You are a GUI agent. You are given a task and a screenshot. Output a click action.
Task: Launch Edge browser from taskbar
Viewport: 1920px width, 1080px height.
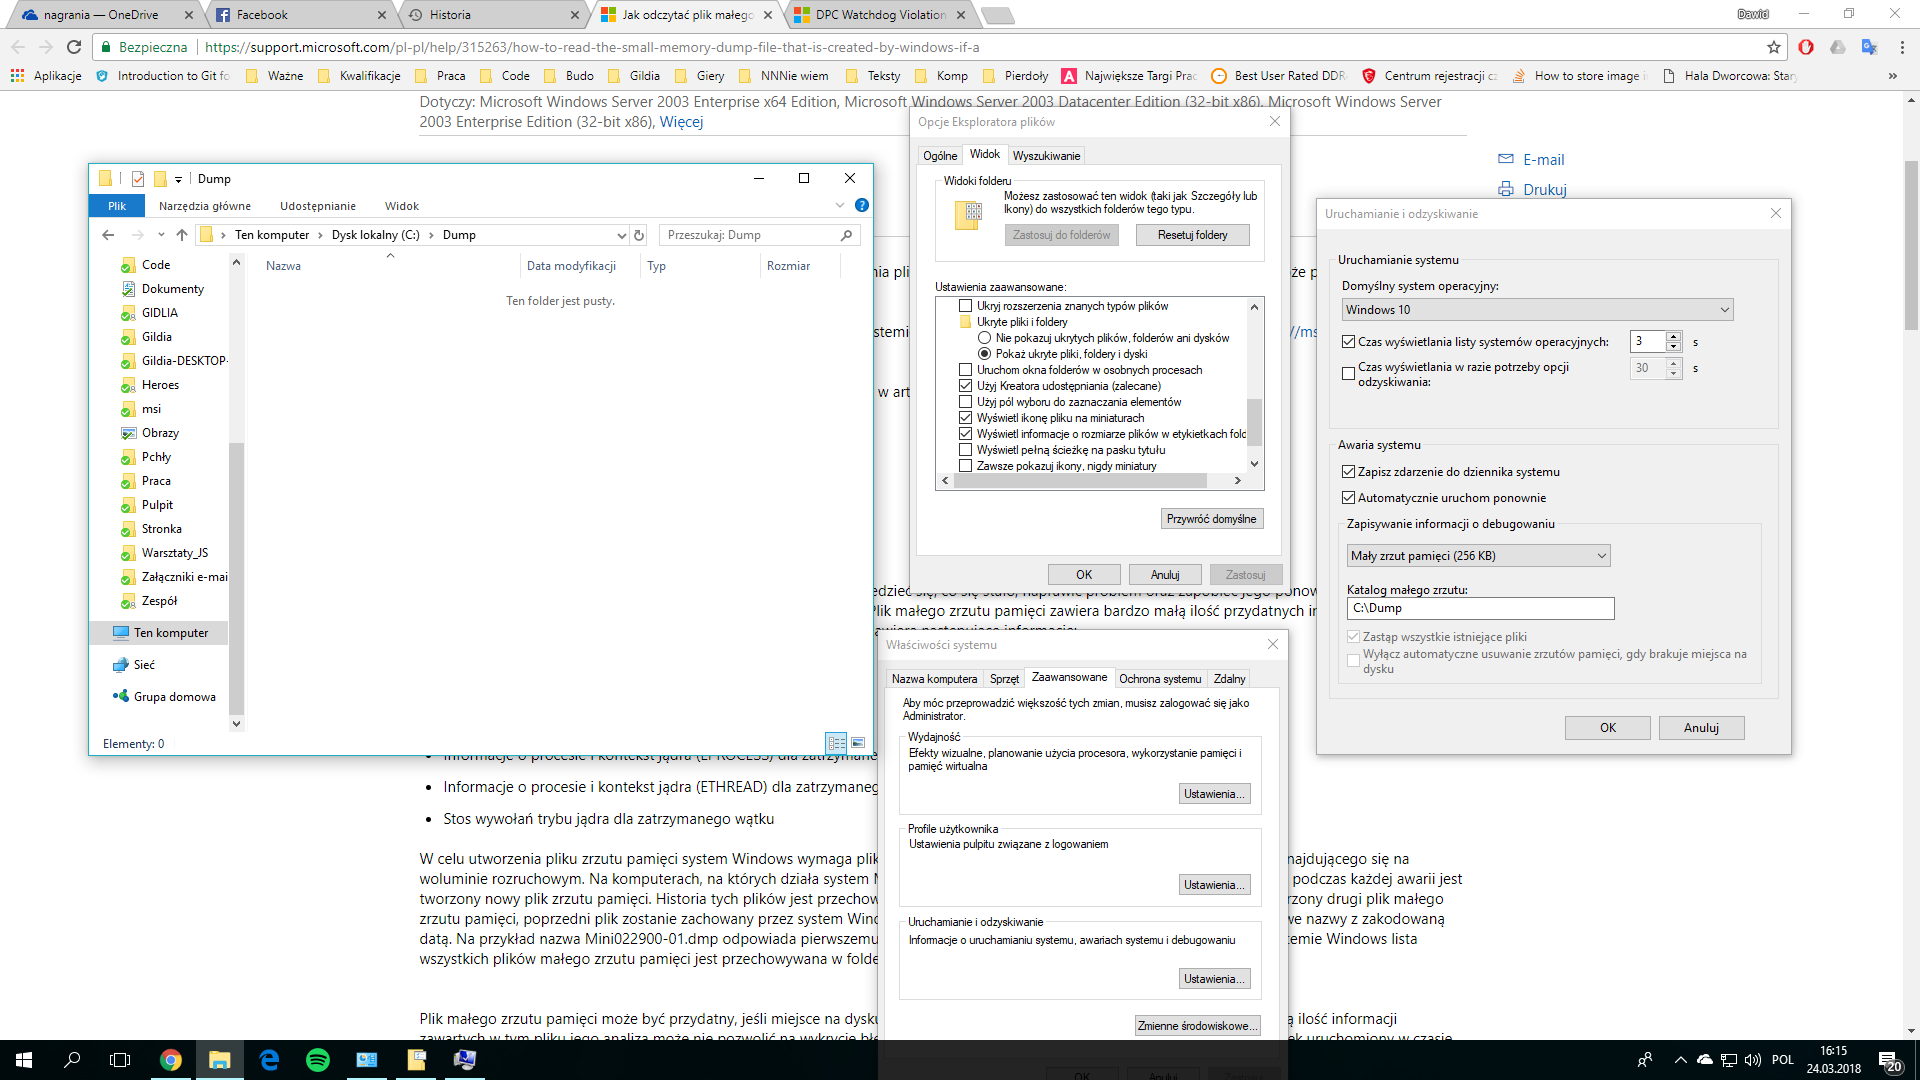point(269,1060)
